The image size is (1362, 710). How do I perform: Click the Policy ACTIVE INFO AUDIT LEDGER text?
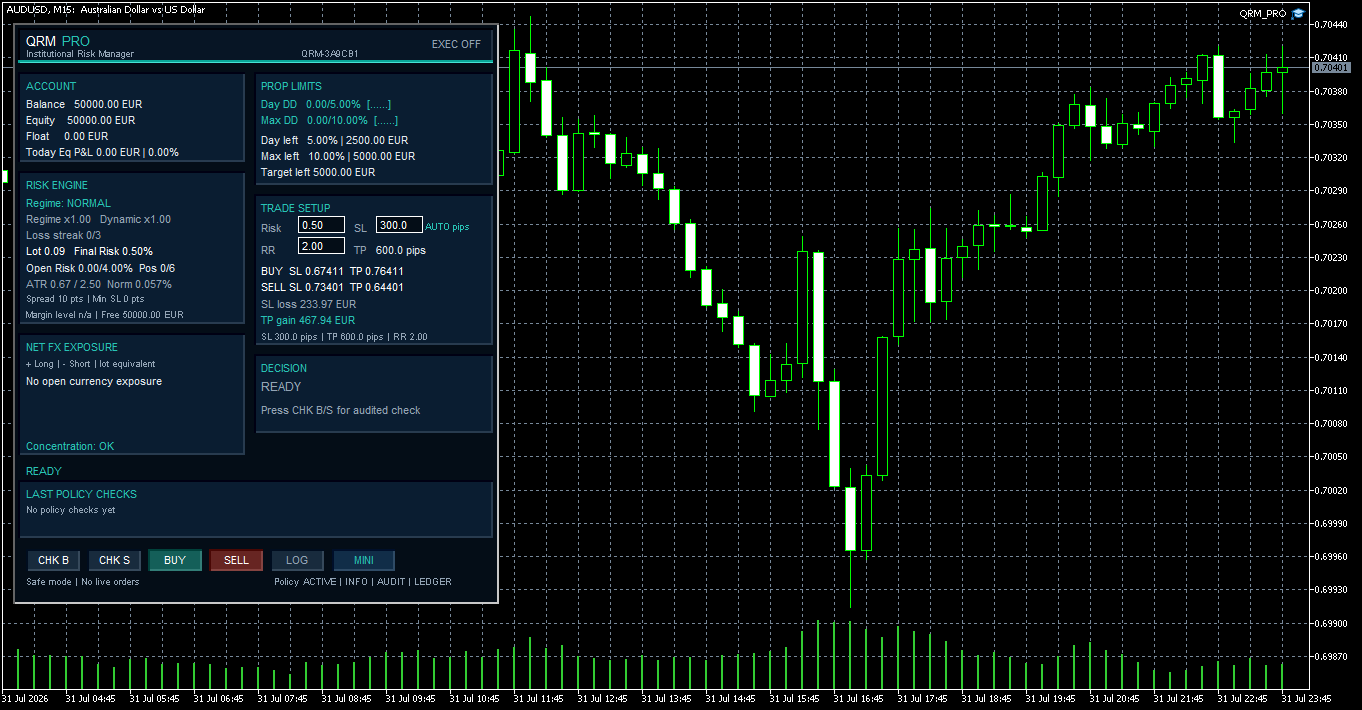click(363, 581)
